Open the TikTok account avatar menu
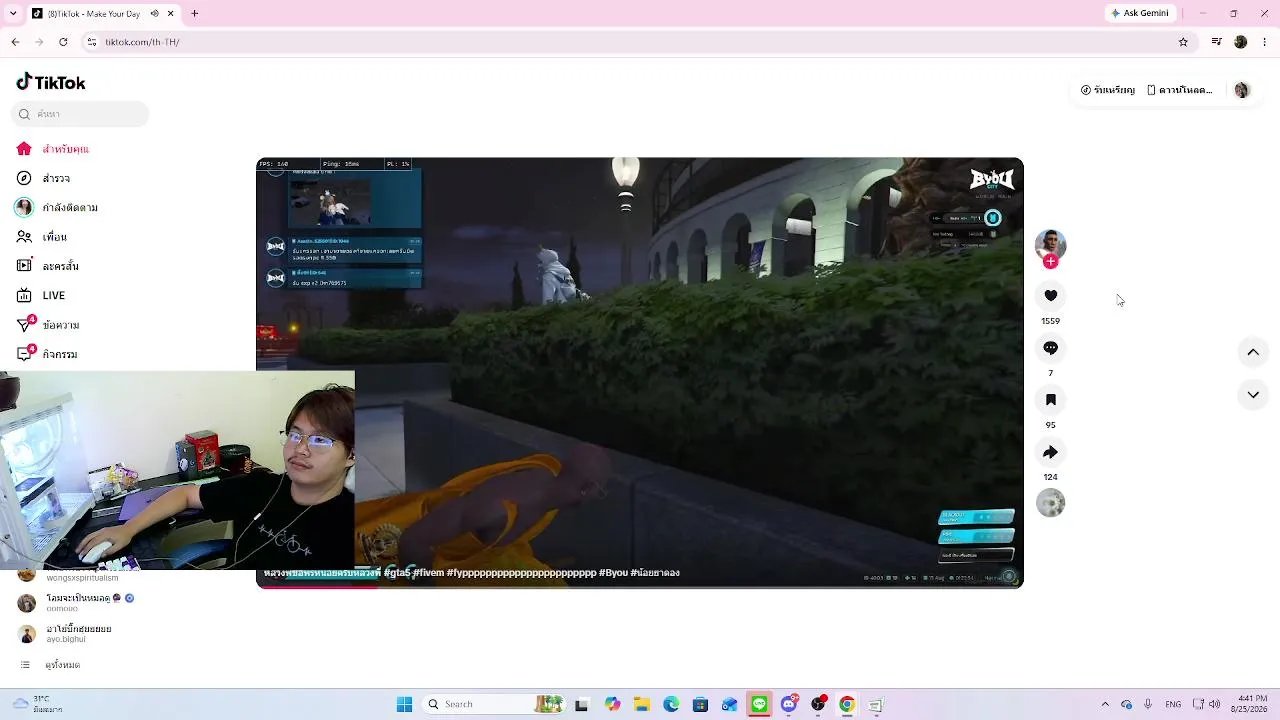The image size is (1280, 720). tap(1242, 90)
